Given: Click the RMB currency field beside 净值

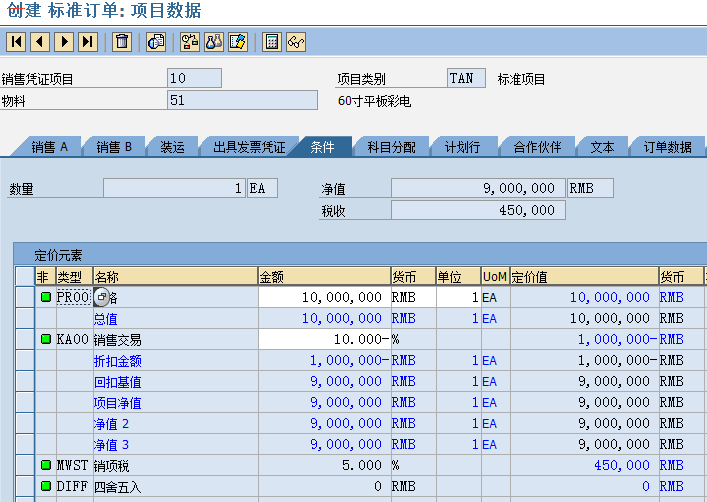Looking at the screenshot, I should (590, 188).
